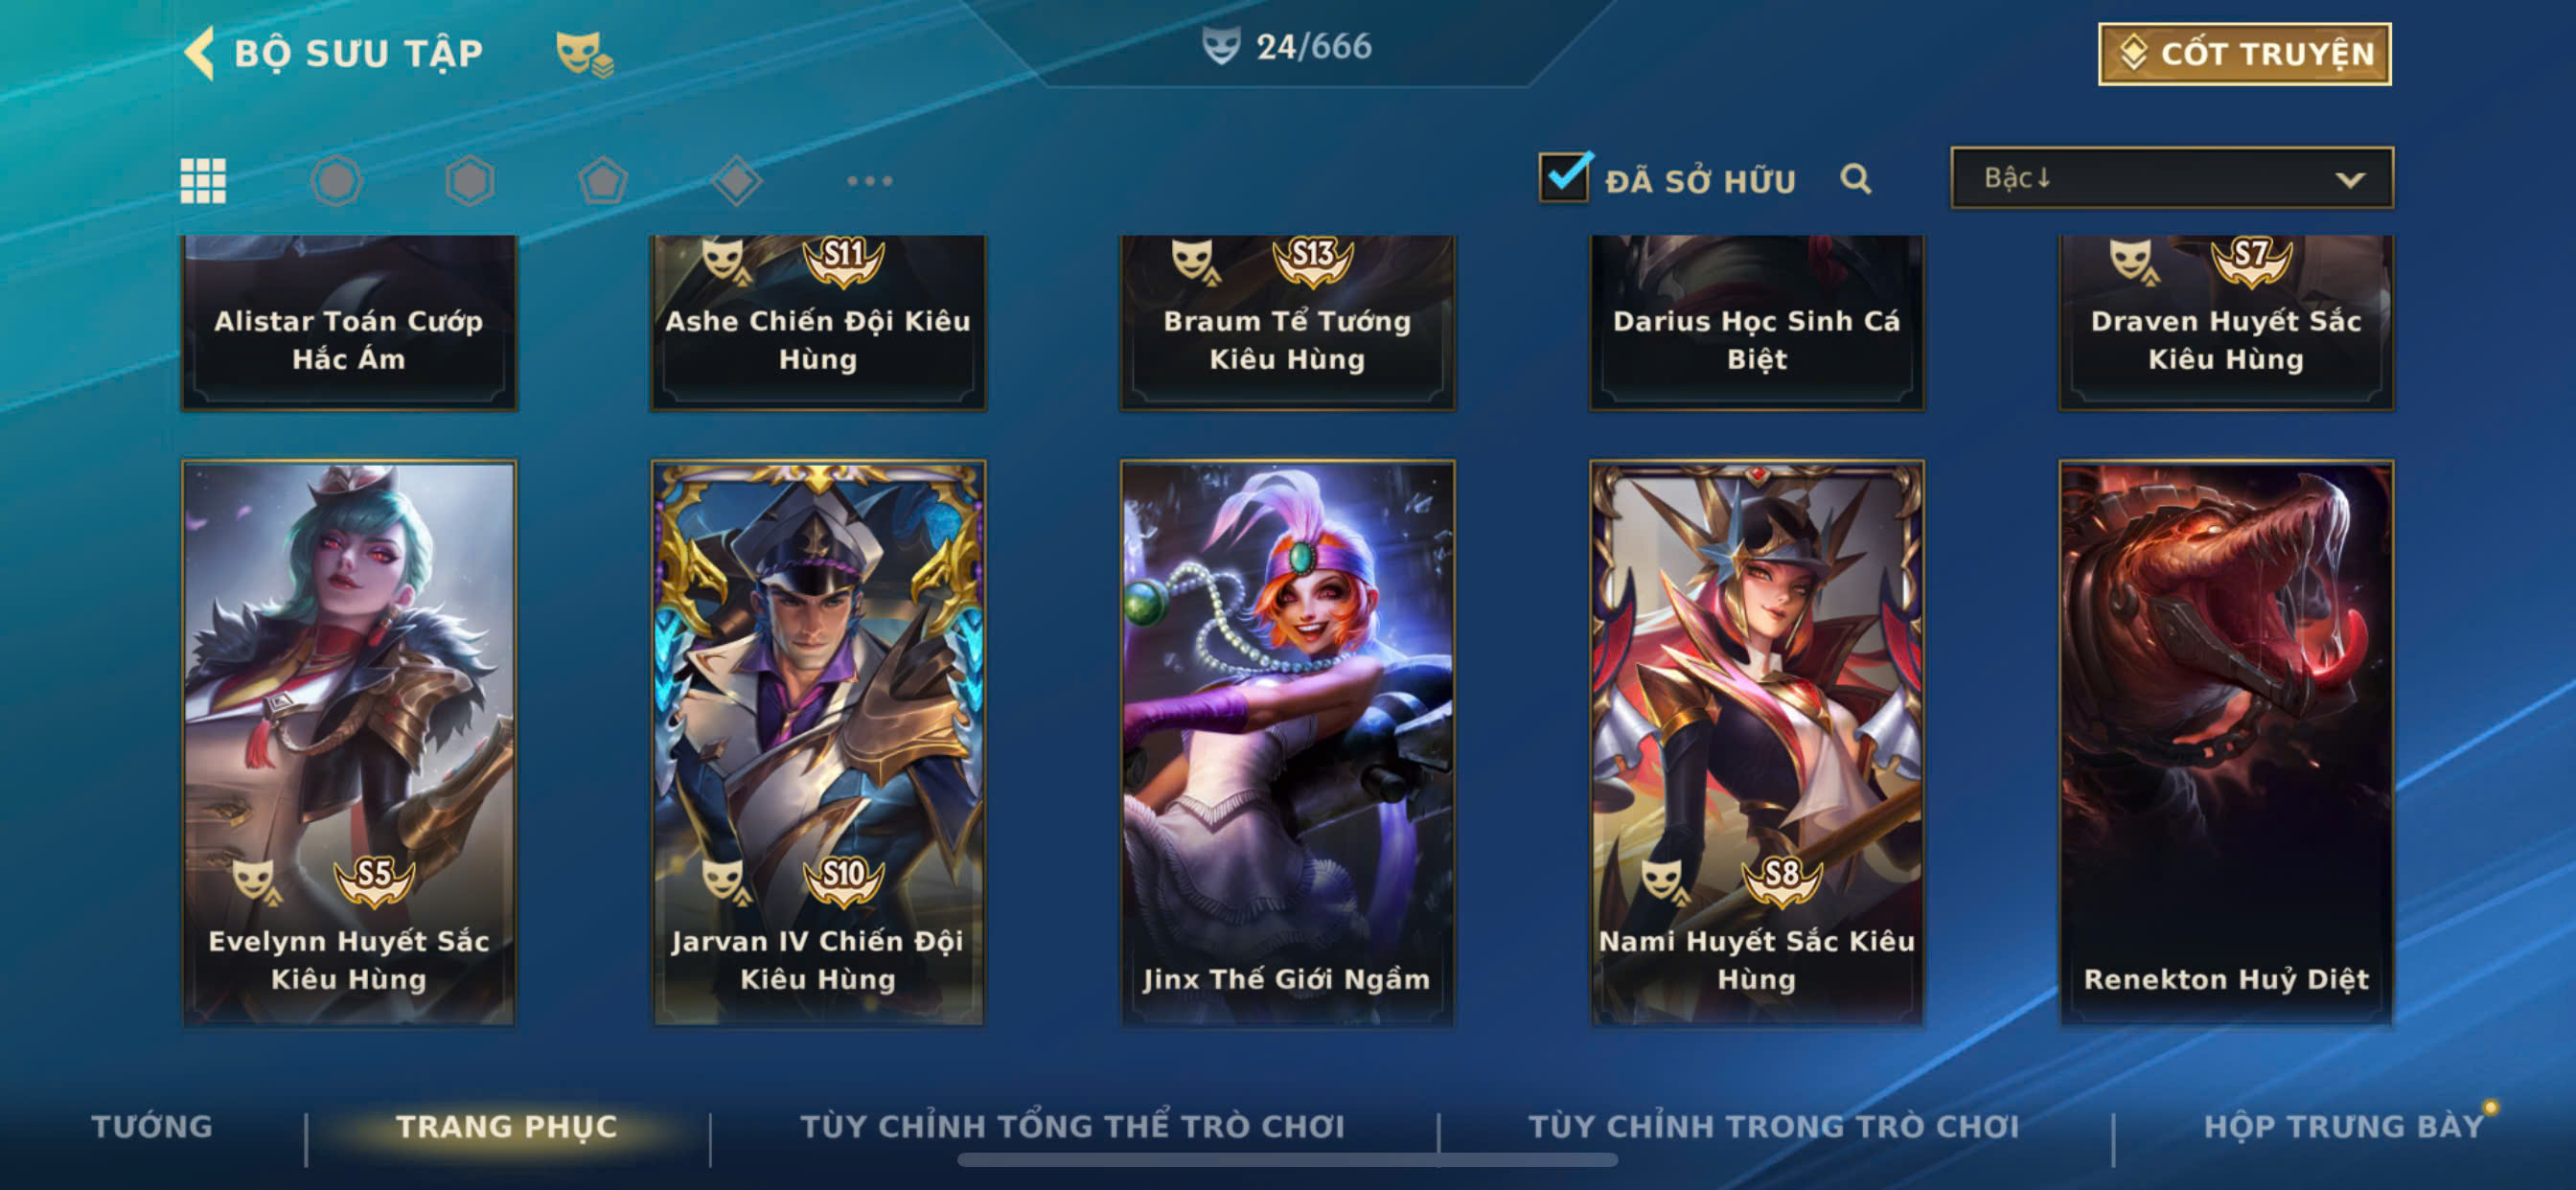
Task: Select the diamond rarity filter icon
Action: [737, 181]
